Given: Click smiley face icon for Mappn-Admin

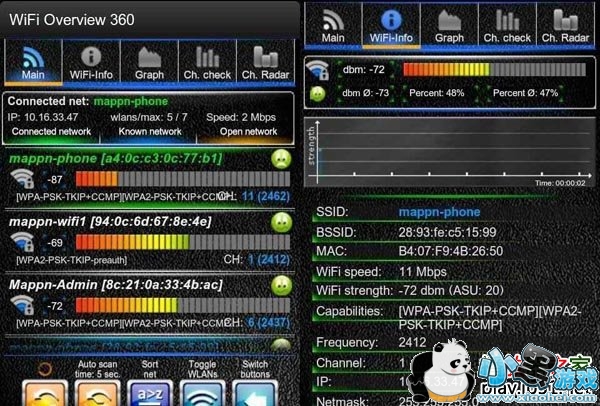Looking at the screenshot, I should 281,286.
